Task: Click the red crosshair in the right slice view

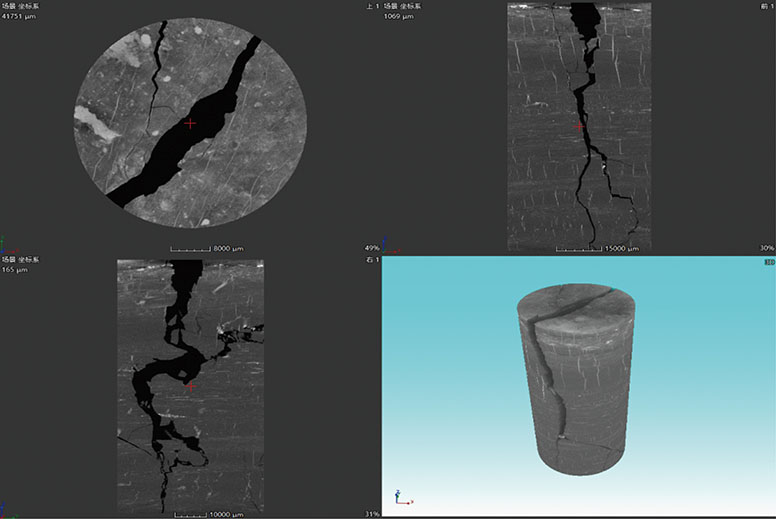Action: 191,386
